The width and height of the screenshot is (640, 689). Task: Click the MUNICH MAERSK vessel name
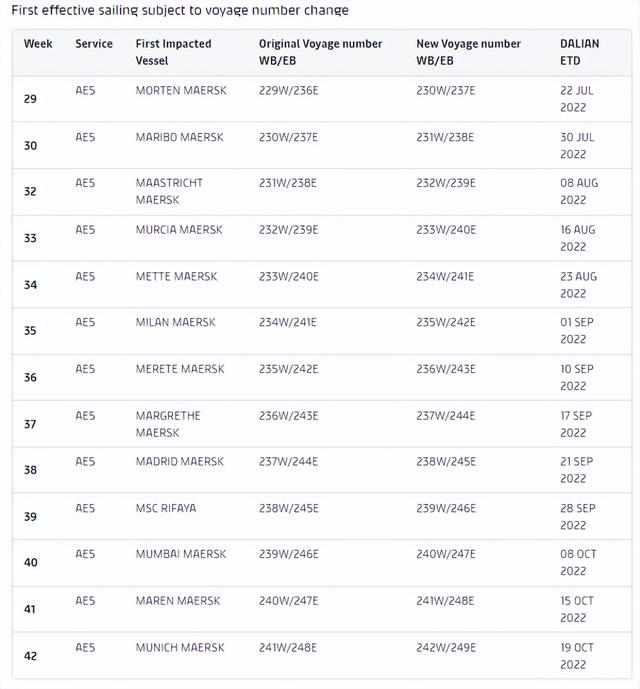click(x=181, y=647)
